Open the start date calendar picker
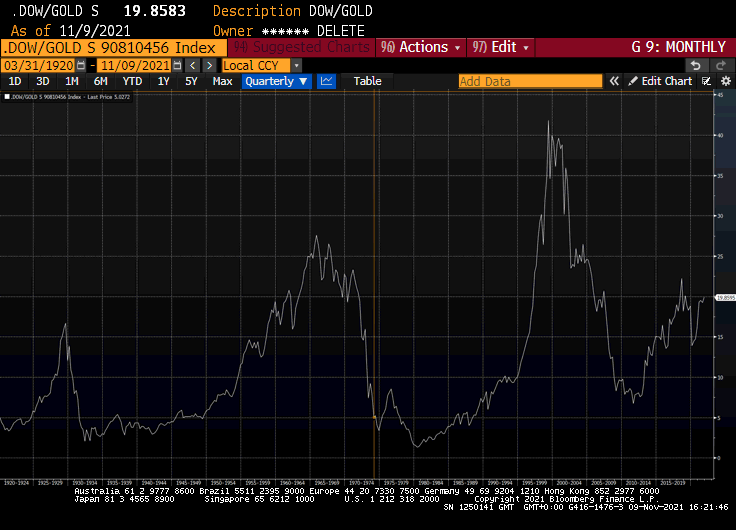 click(80, 65)
